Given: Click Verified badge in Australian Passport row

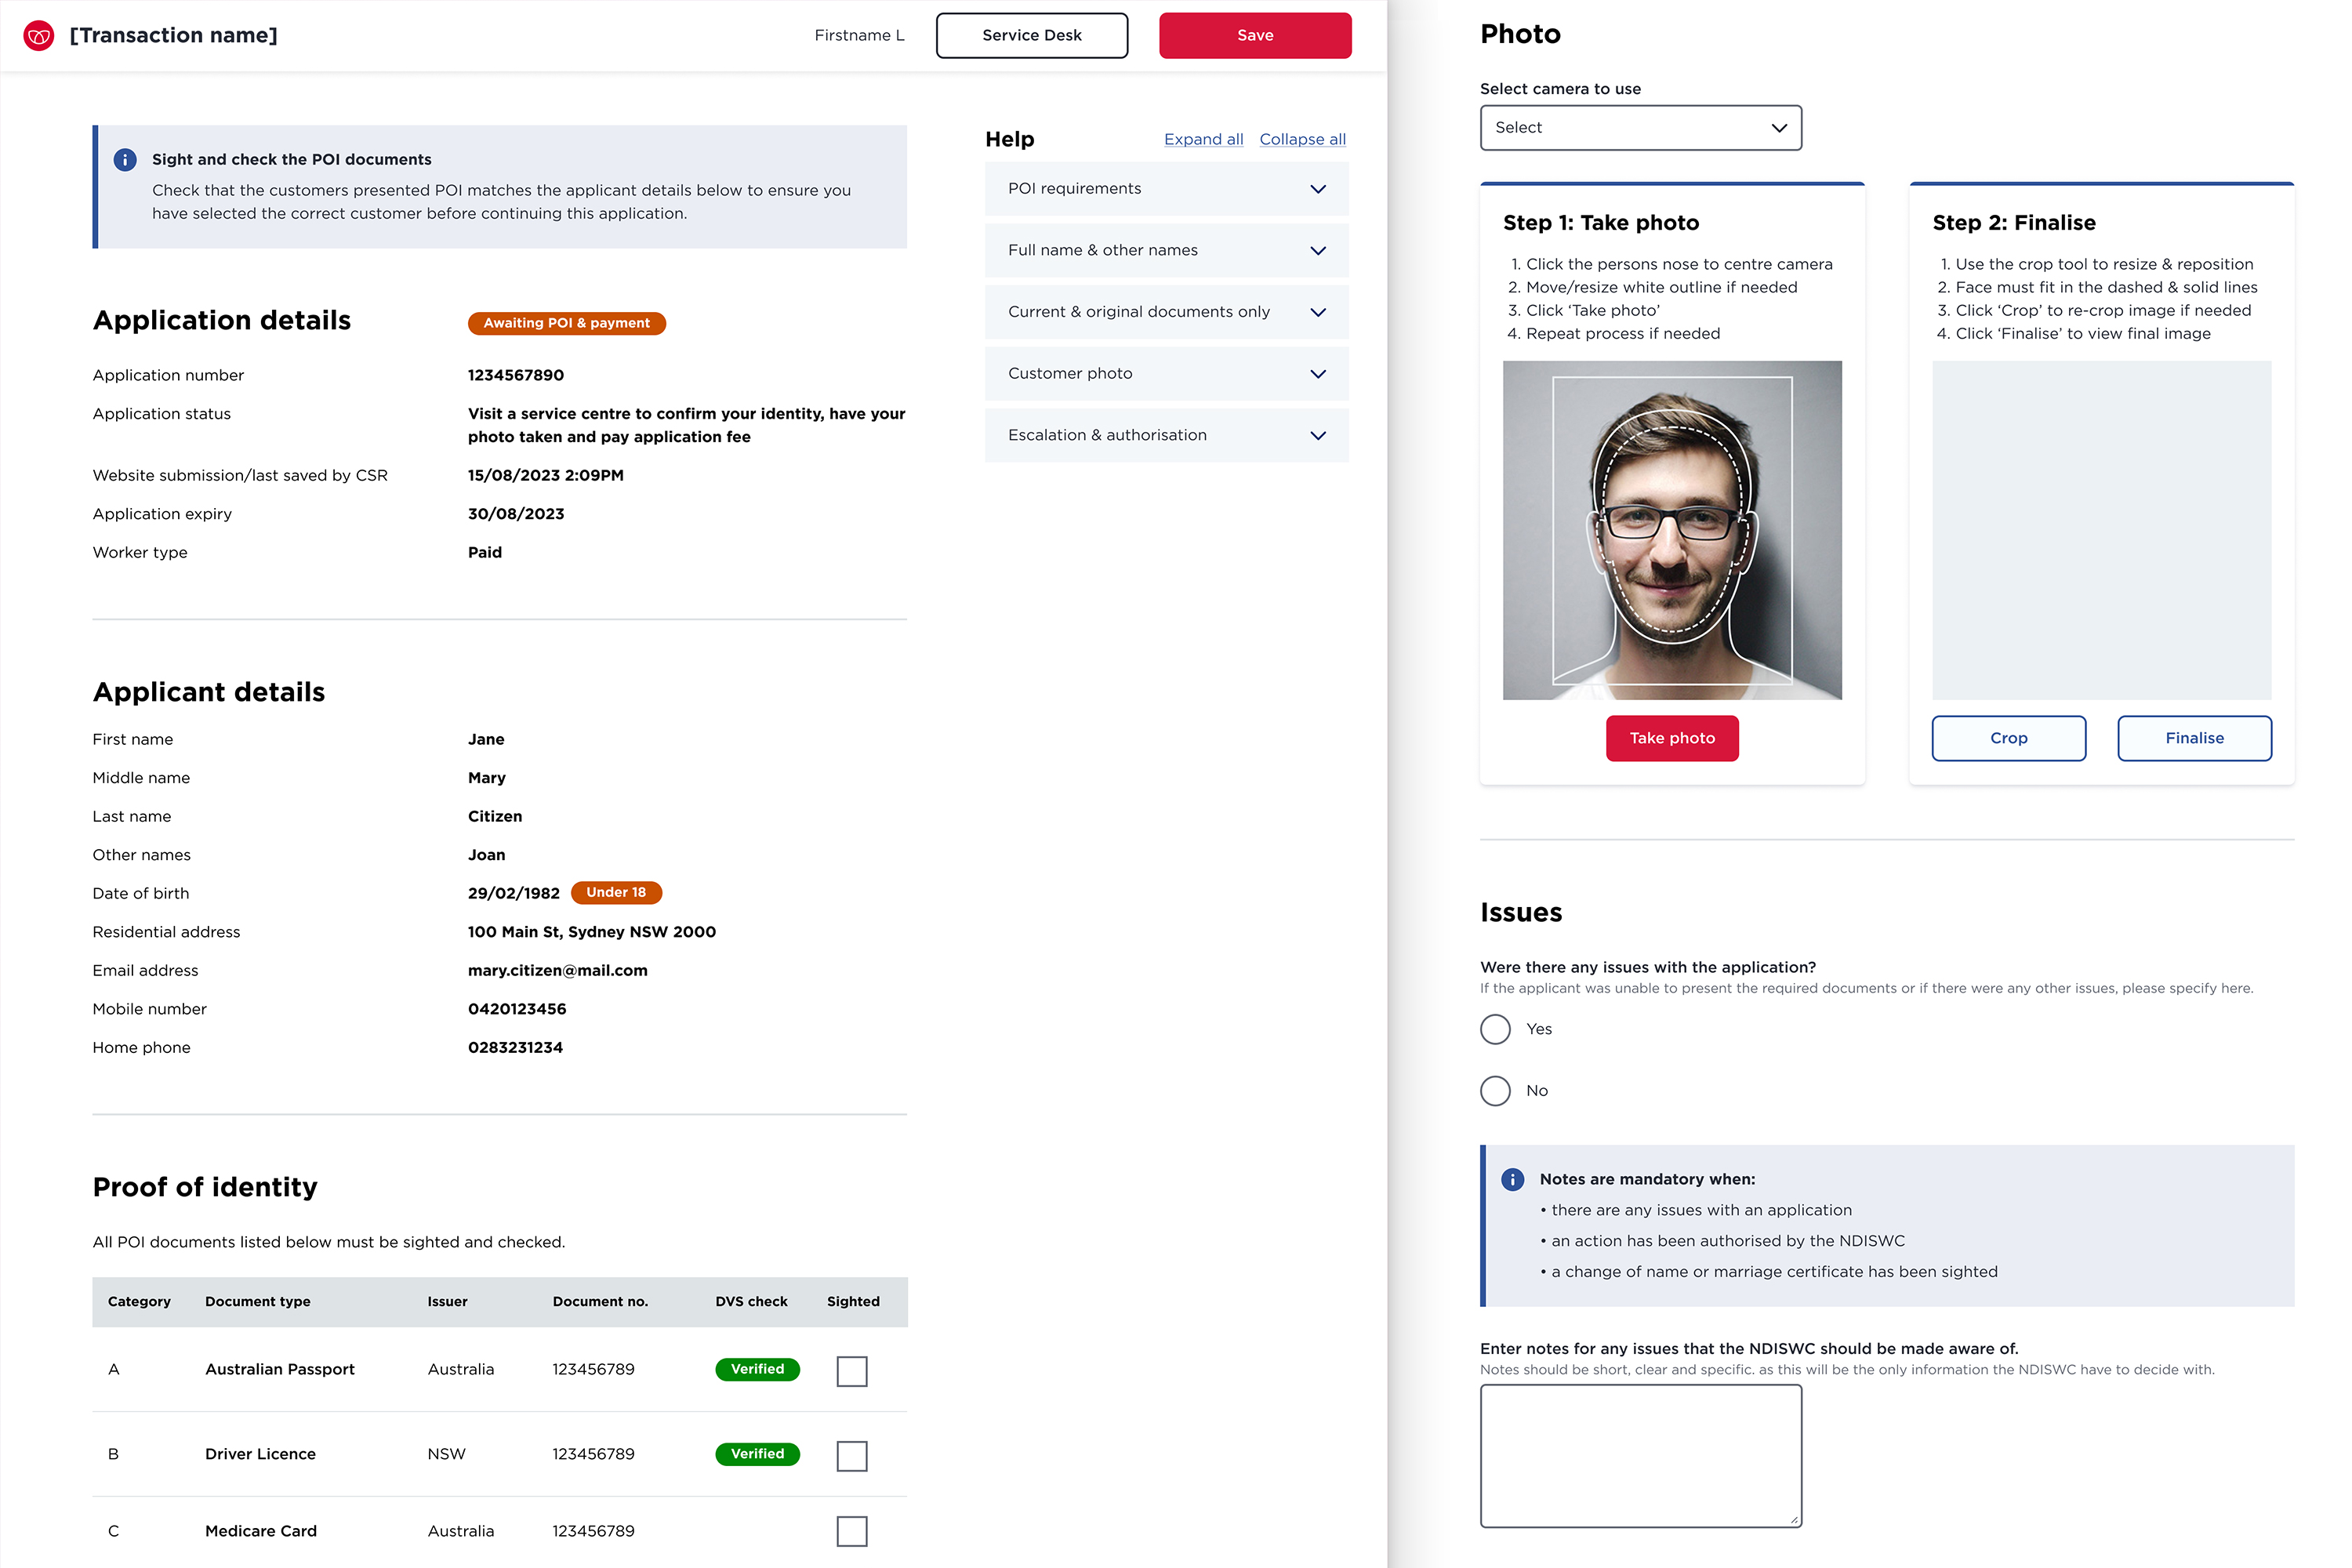Looking at the screenshot, I should (758, 1370).
